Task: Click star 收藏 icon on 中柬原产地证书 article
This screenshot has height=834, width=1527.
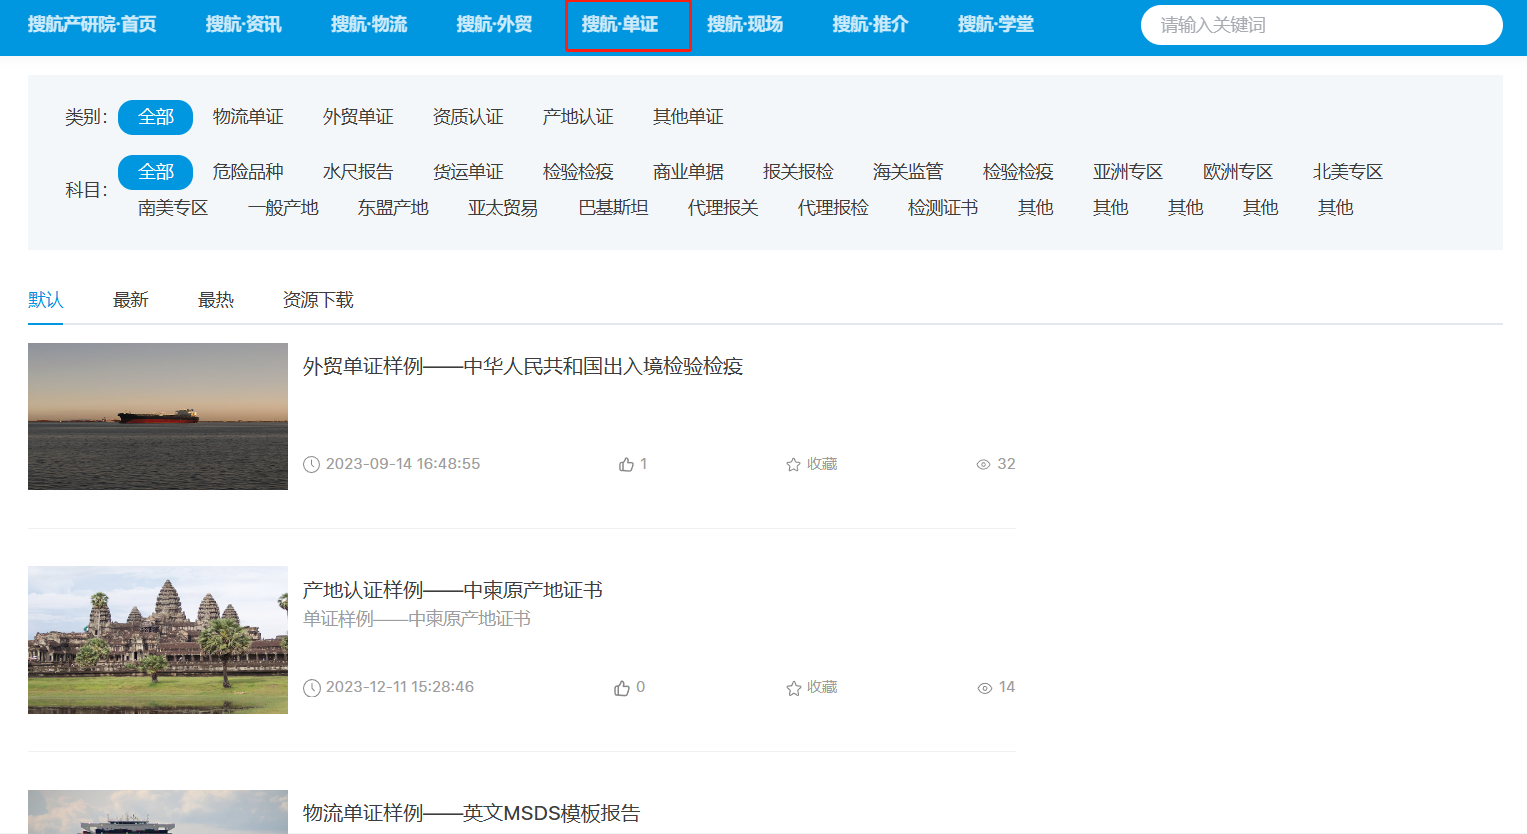Action: [793, 688]
